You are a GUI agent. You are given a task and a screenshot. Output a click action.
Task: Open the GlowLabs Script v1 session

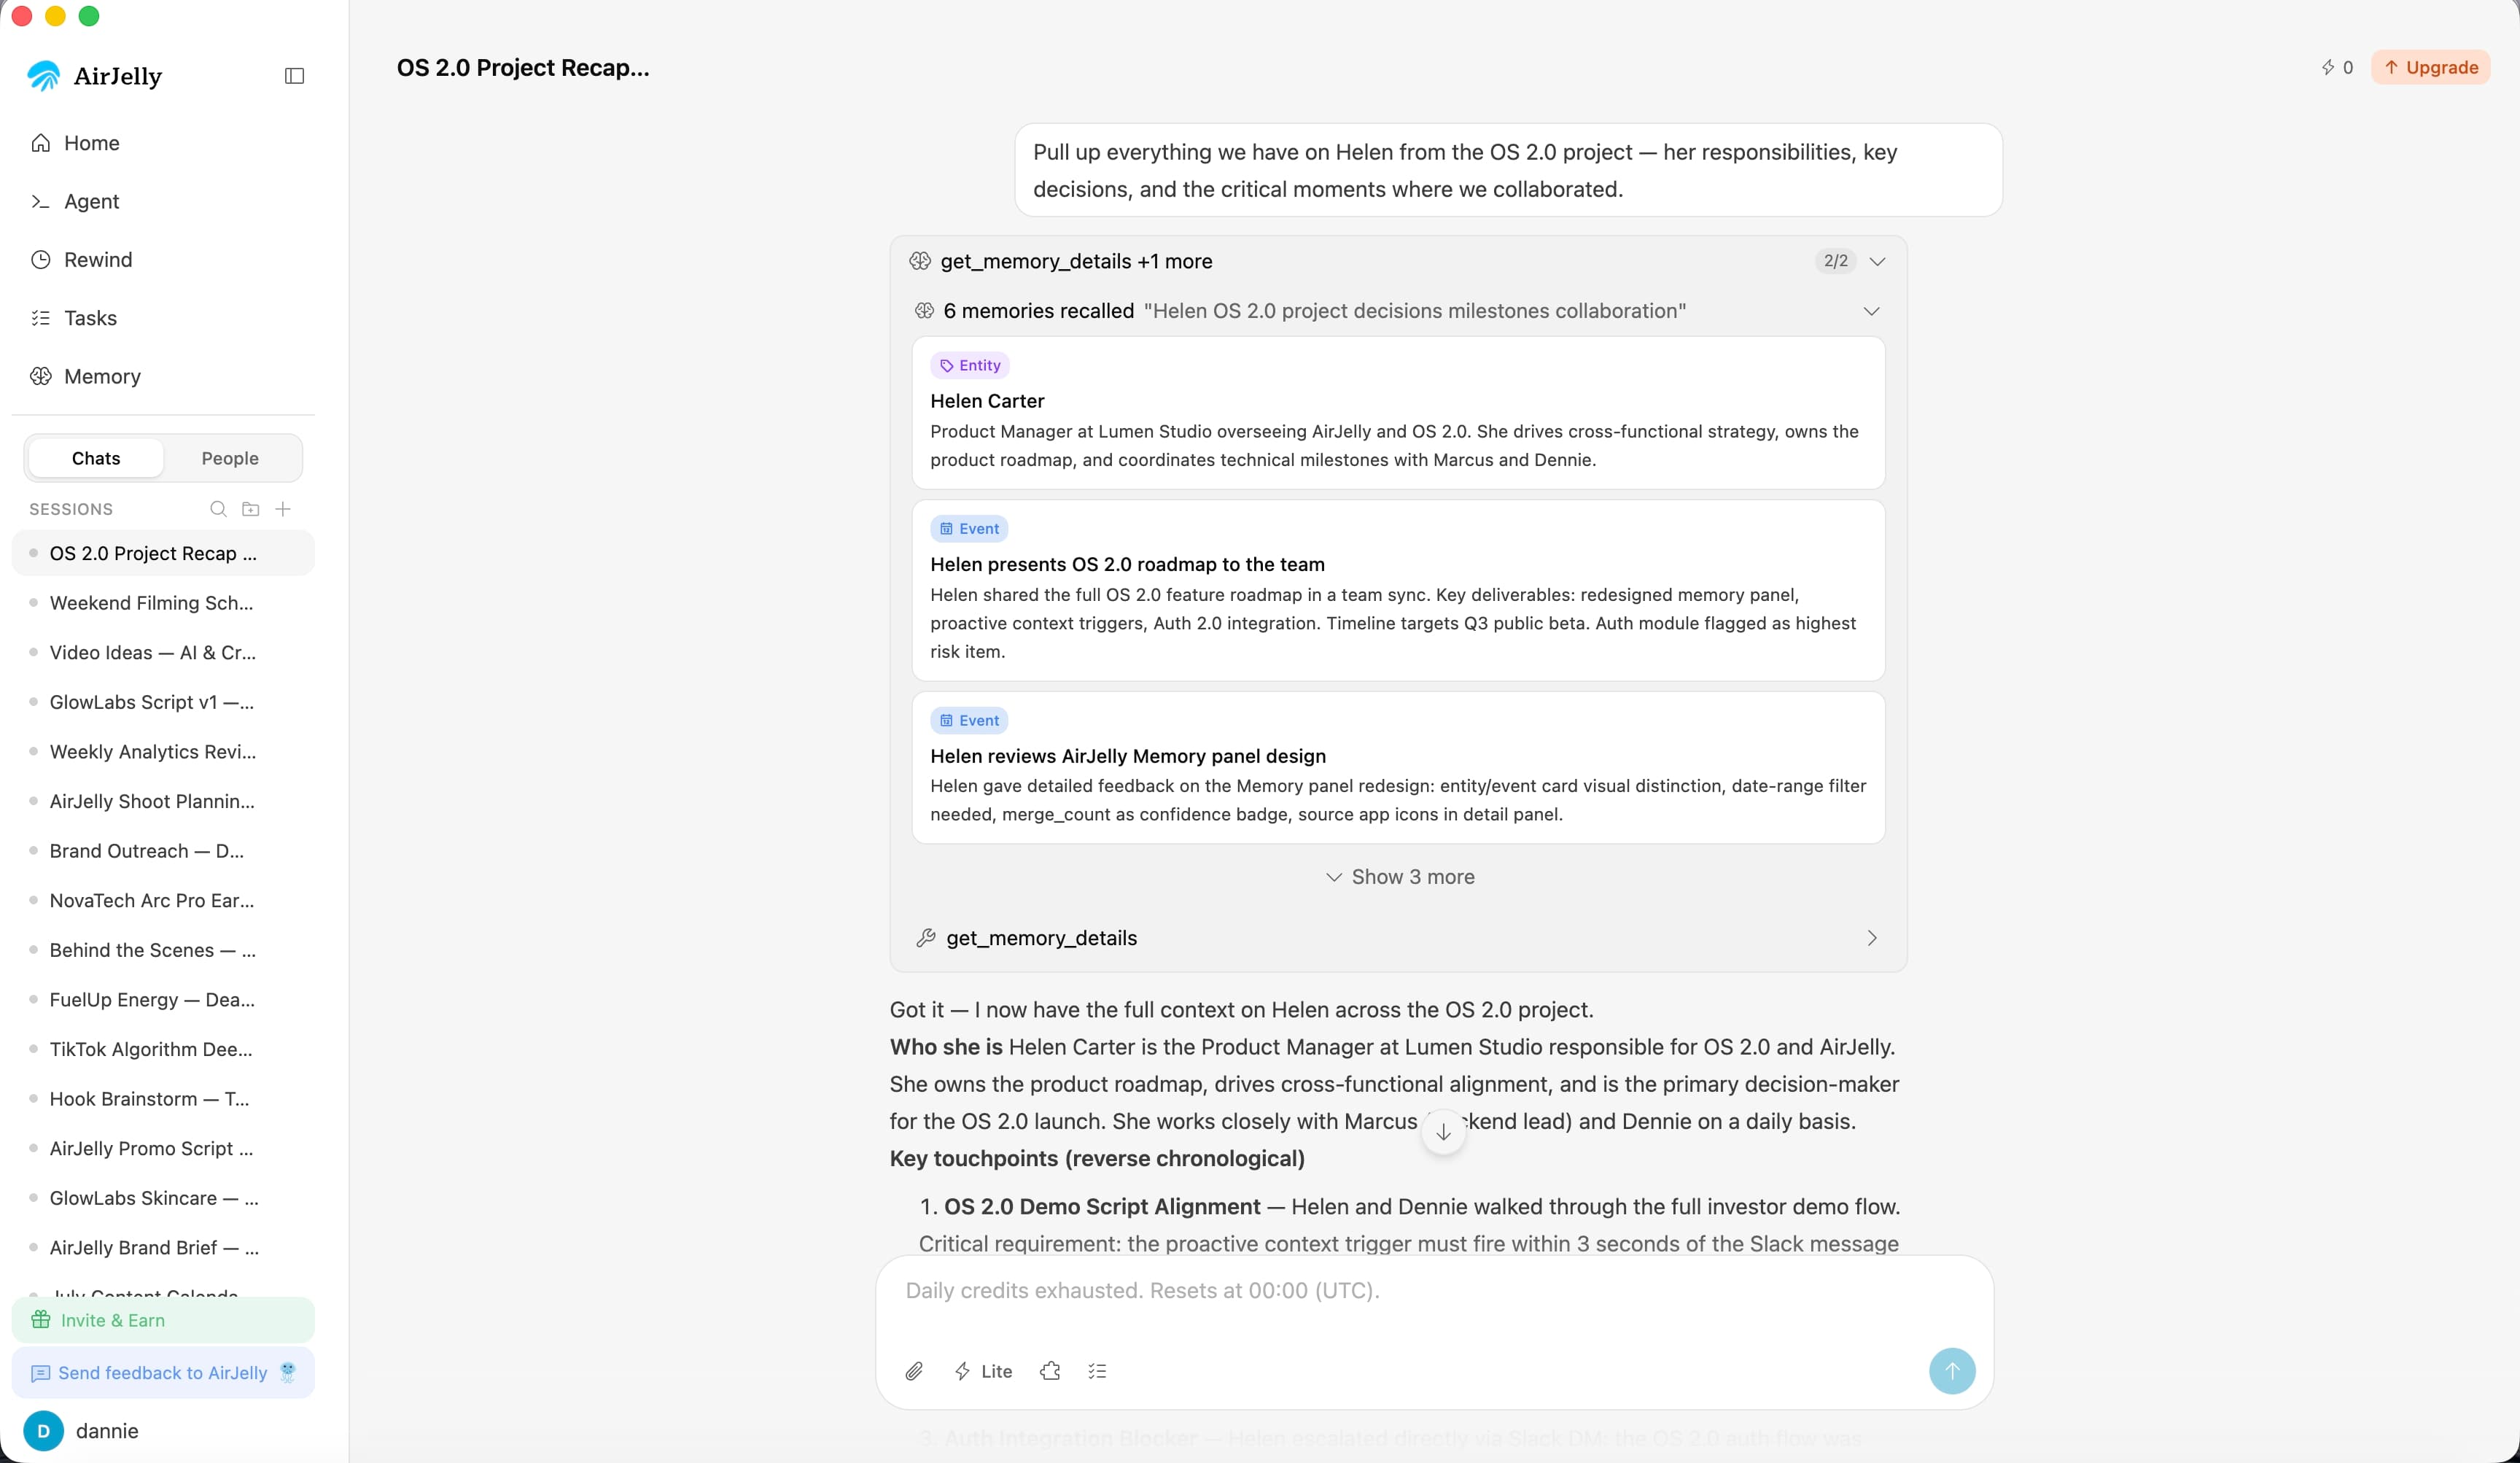coord(163,702)
